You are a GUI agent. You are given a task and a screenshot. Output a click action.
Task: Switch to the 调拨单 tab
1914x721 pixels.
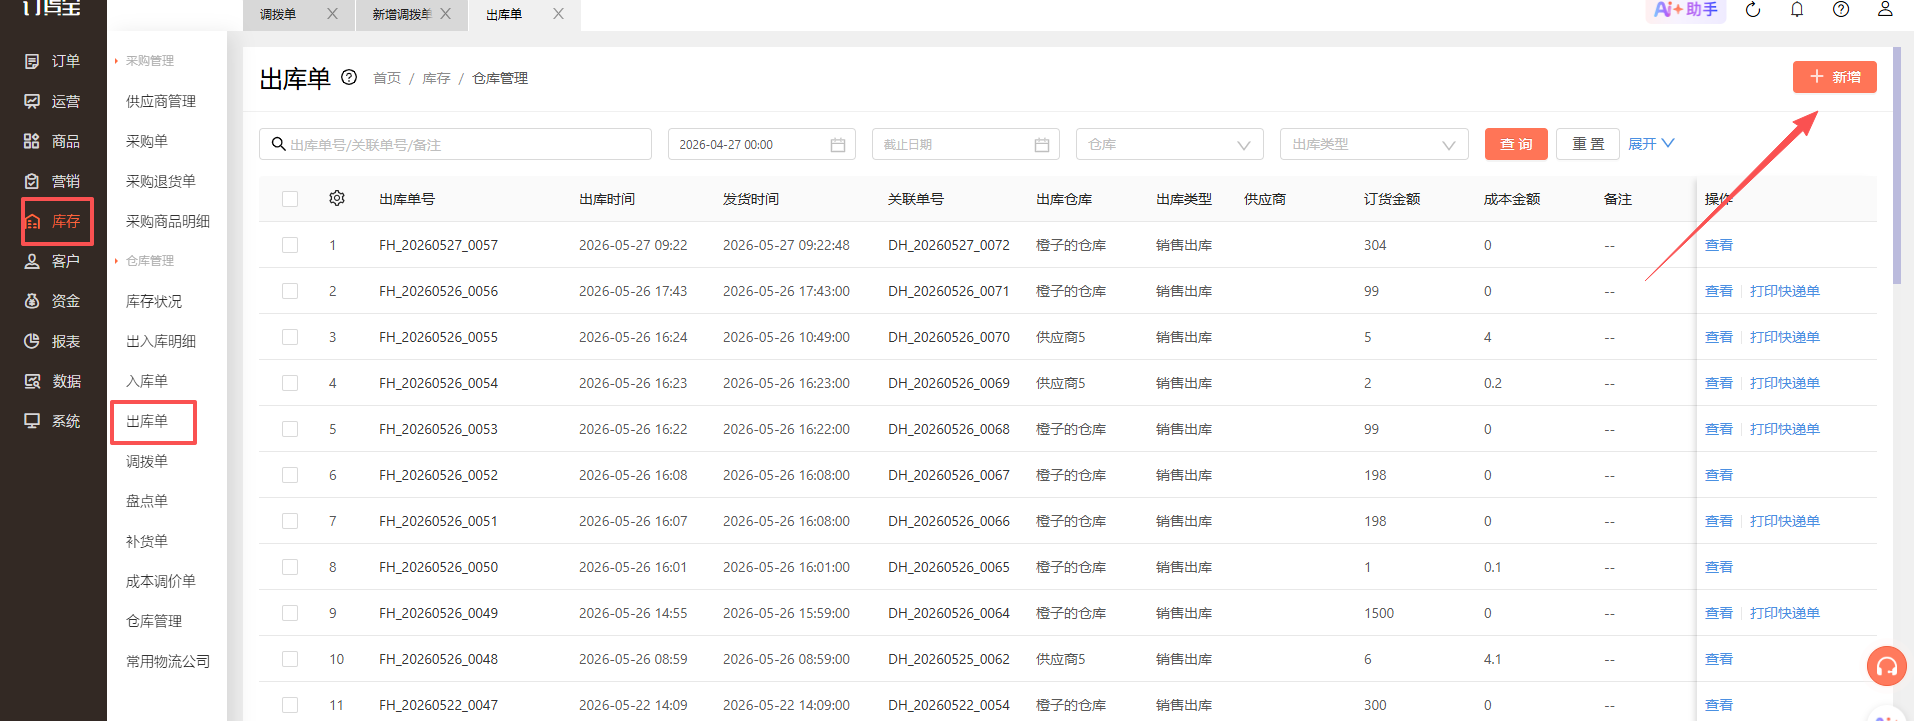point(298,14)
